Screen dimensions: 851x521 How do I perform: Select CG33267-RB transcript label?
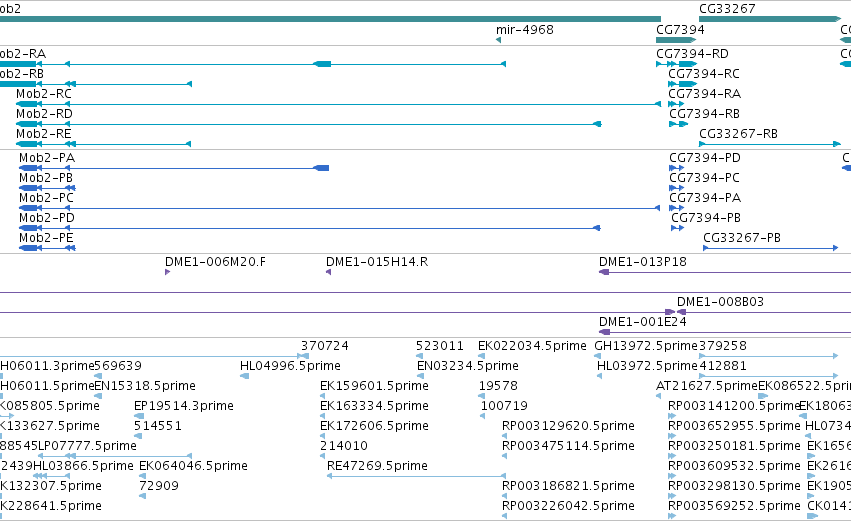pos(738,134)
